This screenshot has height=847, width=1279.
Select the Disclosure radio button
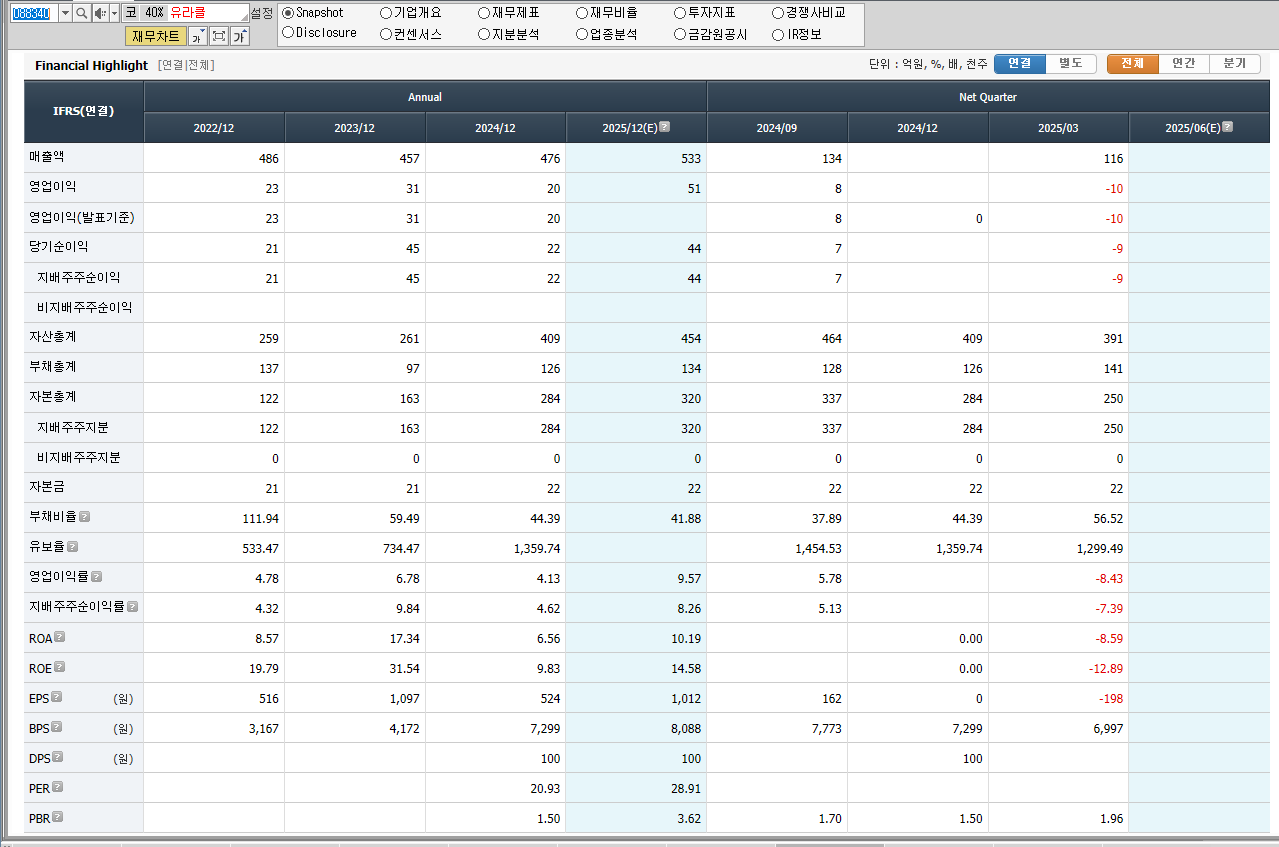[x=289, y=33]
